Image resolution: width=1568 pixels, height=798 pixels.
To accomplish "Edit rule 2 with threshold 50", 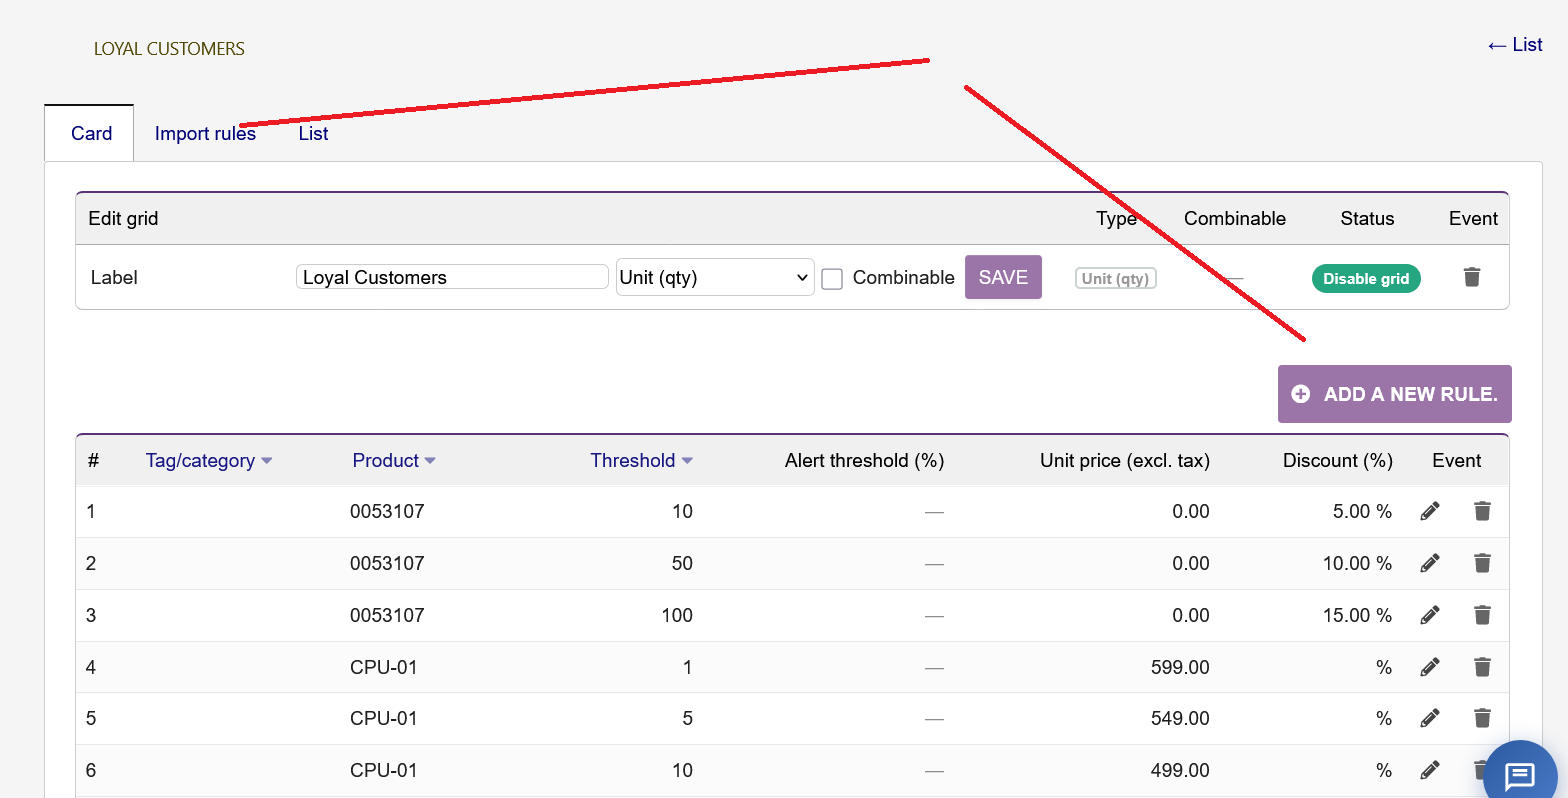I will point(1430,563).
